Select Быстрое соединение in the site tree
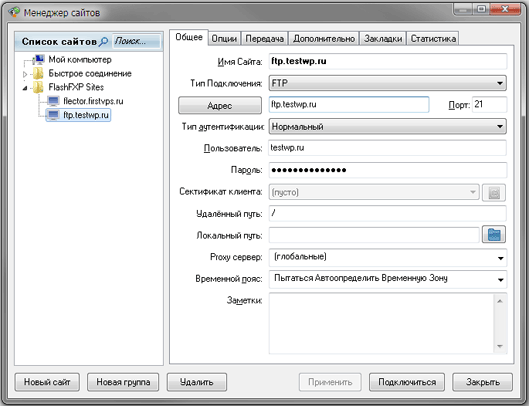The width and height of the screenshot is (529, 406). pos(90,74)
